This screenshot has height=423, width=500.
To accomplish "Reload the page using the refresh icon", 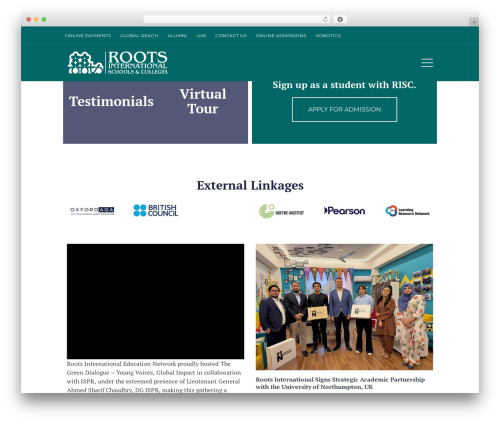I will click(x=325, y=20).
